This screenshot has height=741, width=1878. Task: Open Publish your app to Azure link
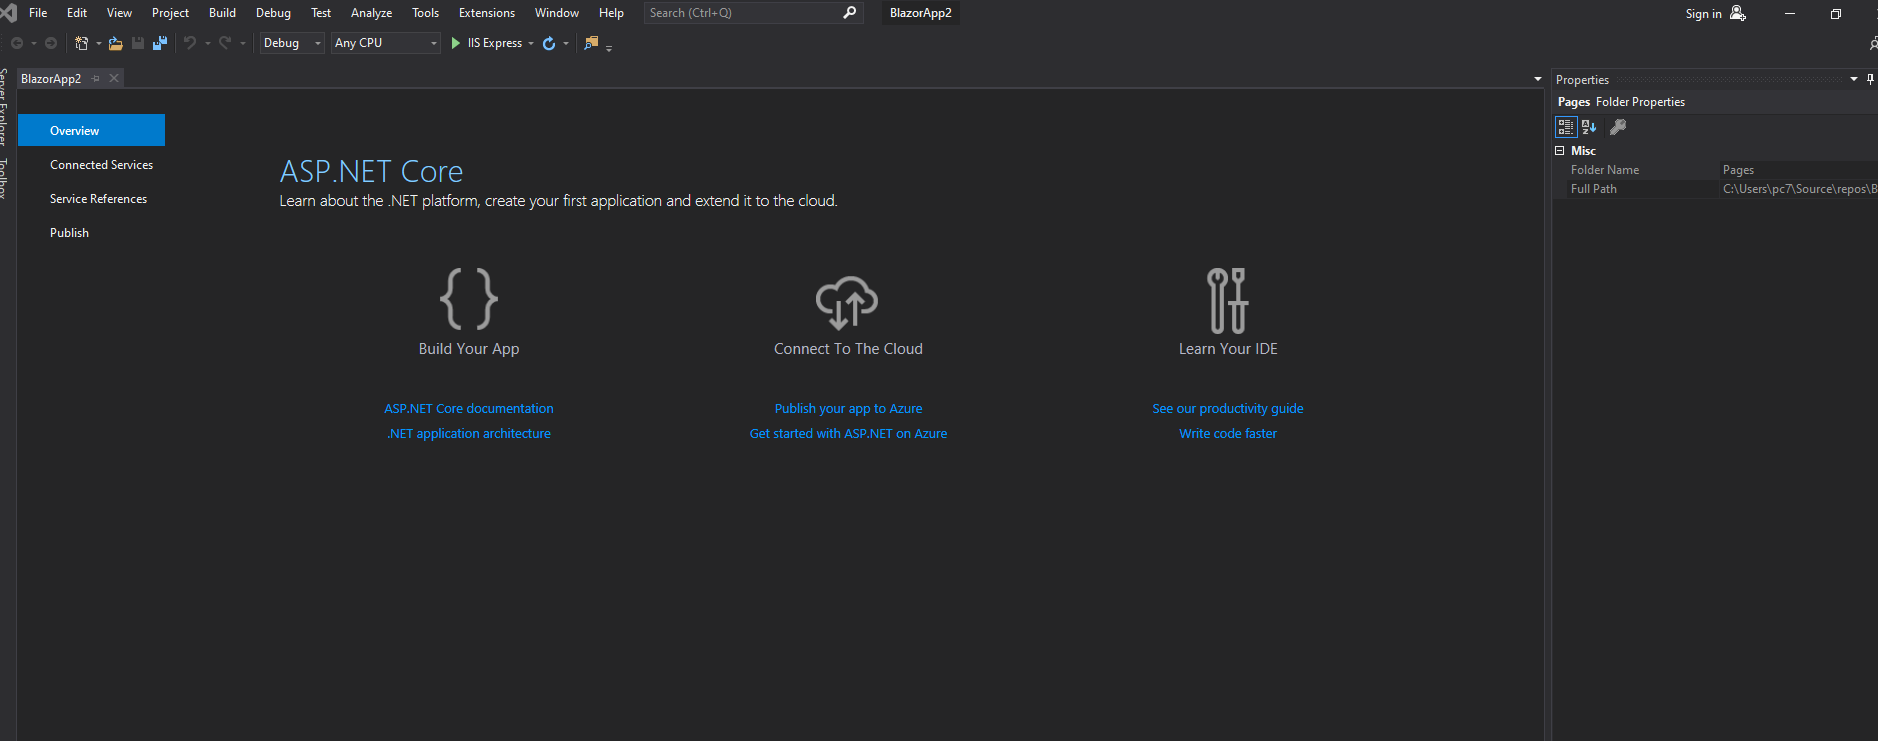pyautogui.click(x=848, y=409)
